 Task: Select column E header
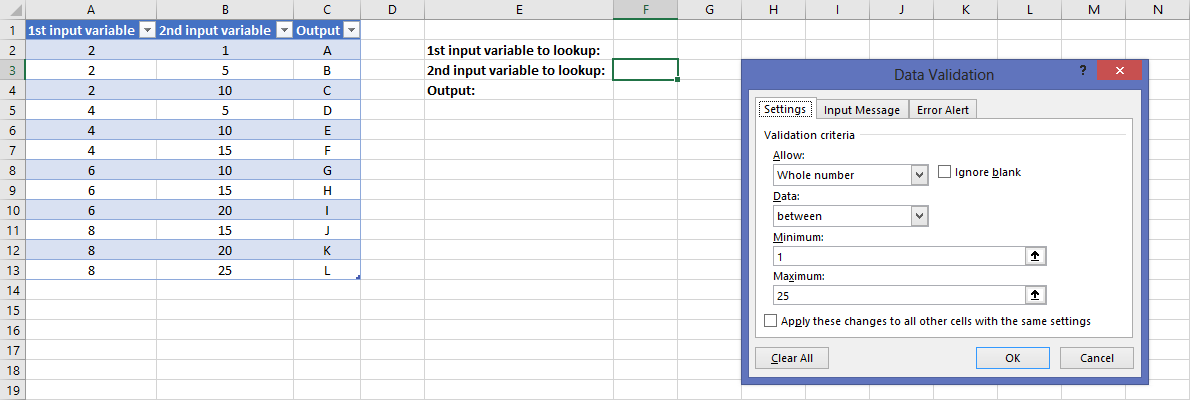(x=519, y=10)
